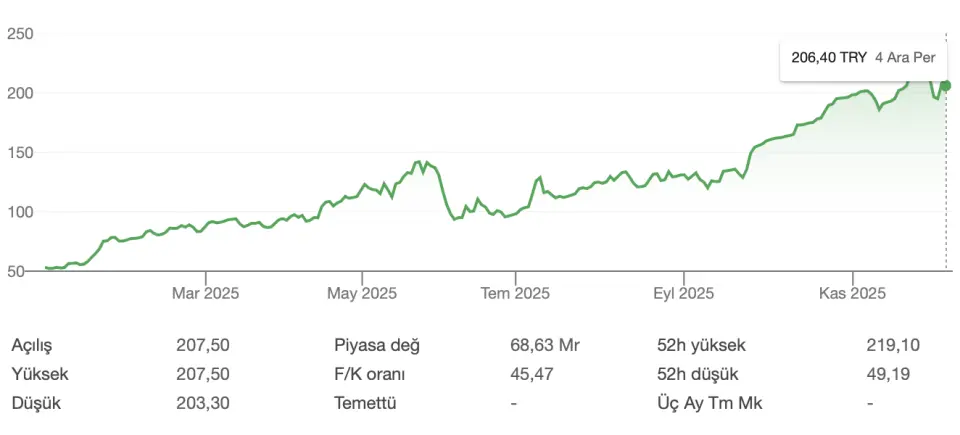
Task: Click the 150 value on price axis
Action: tap(21, 153)
